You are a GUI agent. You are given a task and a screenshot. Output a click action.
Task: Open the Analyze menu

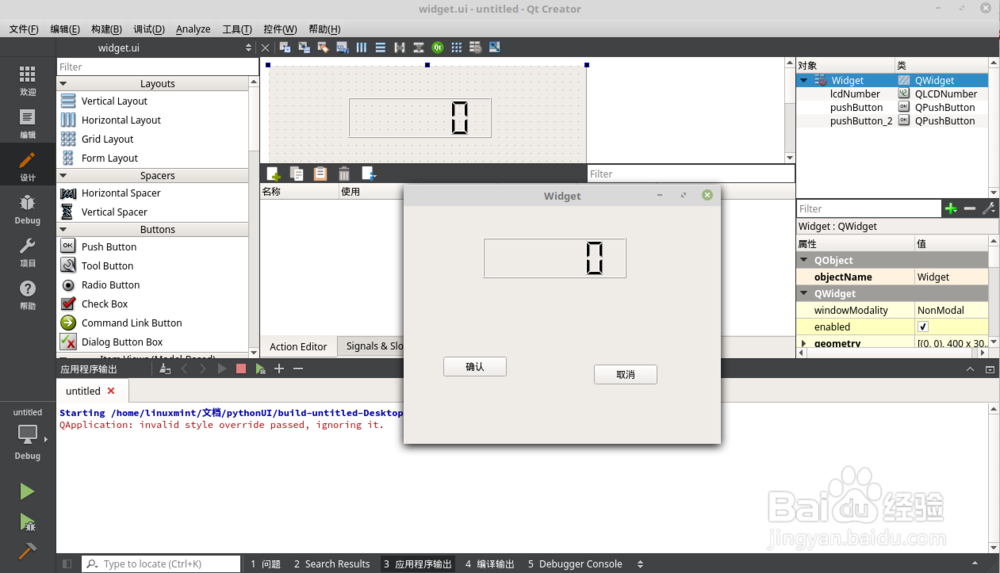pyautogui.click(x=193, y=29)
